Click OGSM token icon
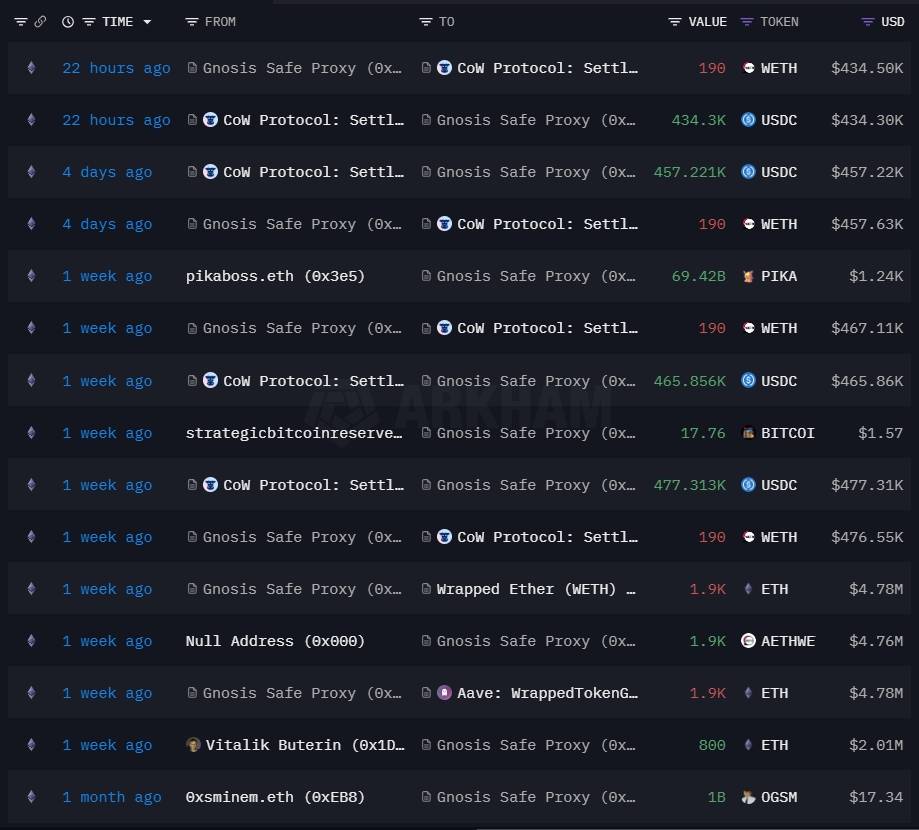Image resolution: width=919 pixels, height=830 pixels. (748, 797)
